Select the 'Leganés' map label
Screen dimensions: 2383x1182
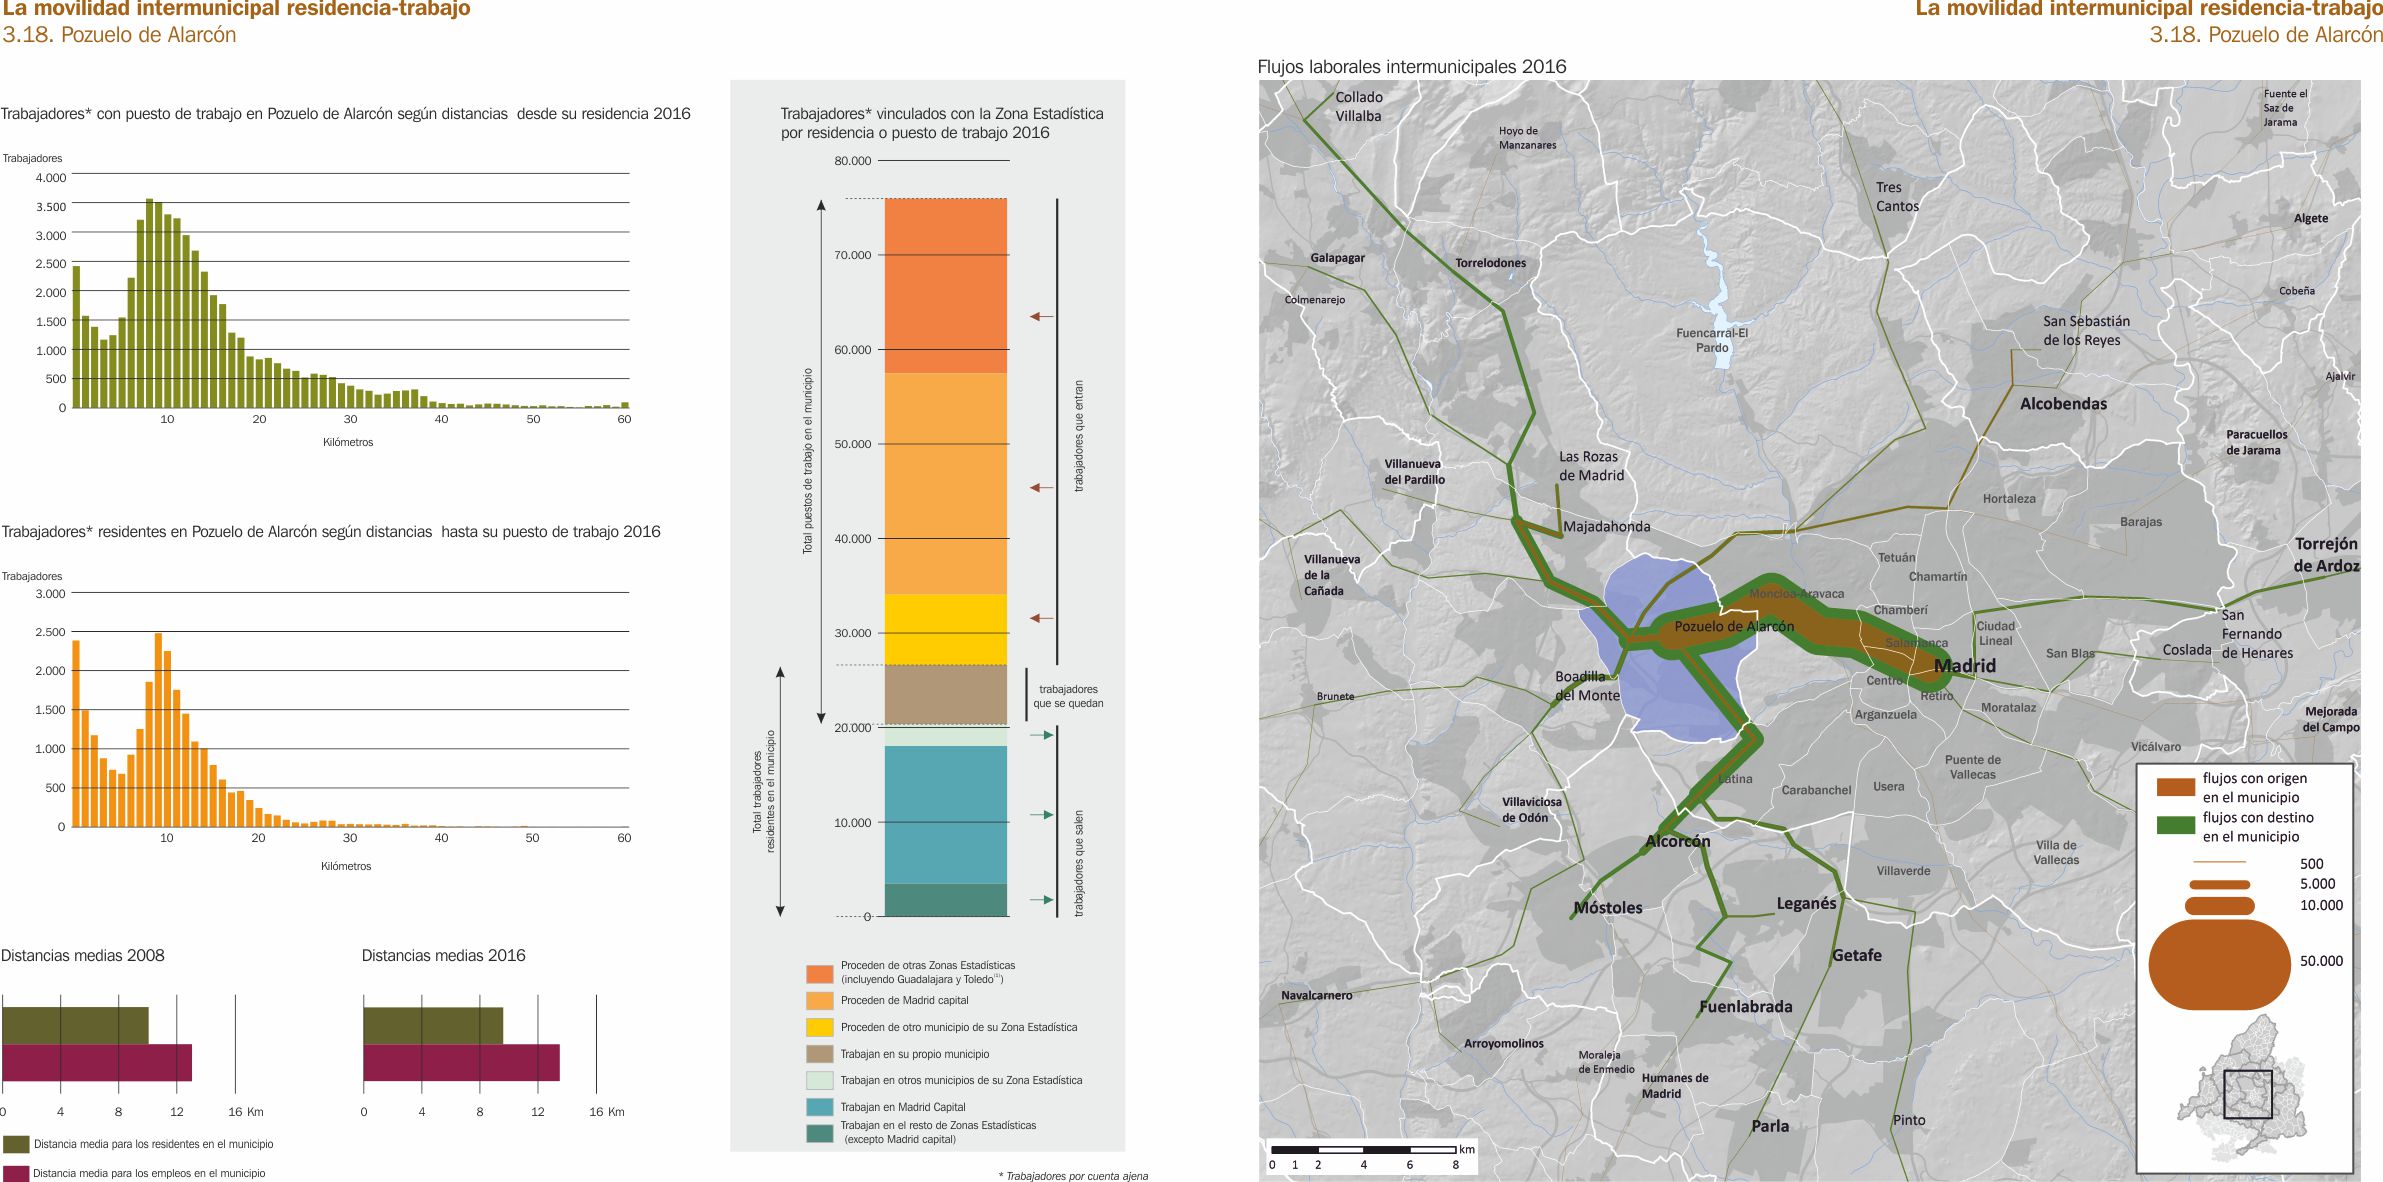(1806, 904)
